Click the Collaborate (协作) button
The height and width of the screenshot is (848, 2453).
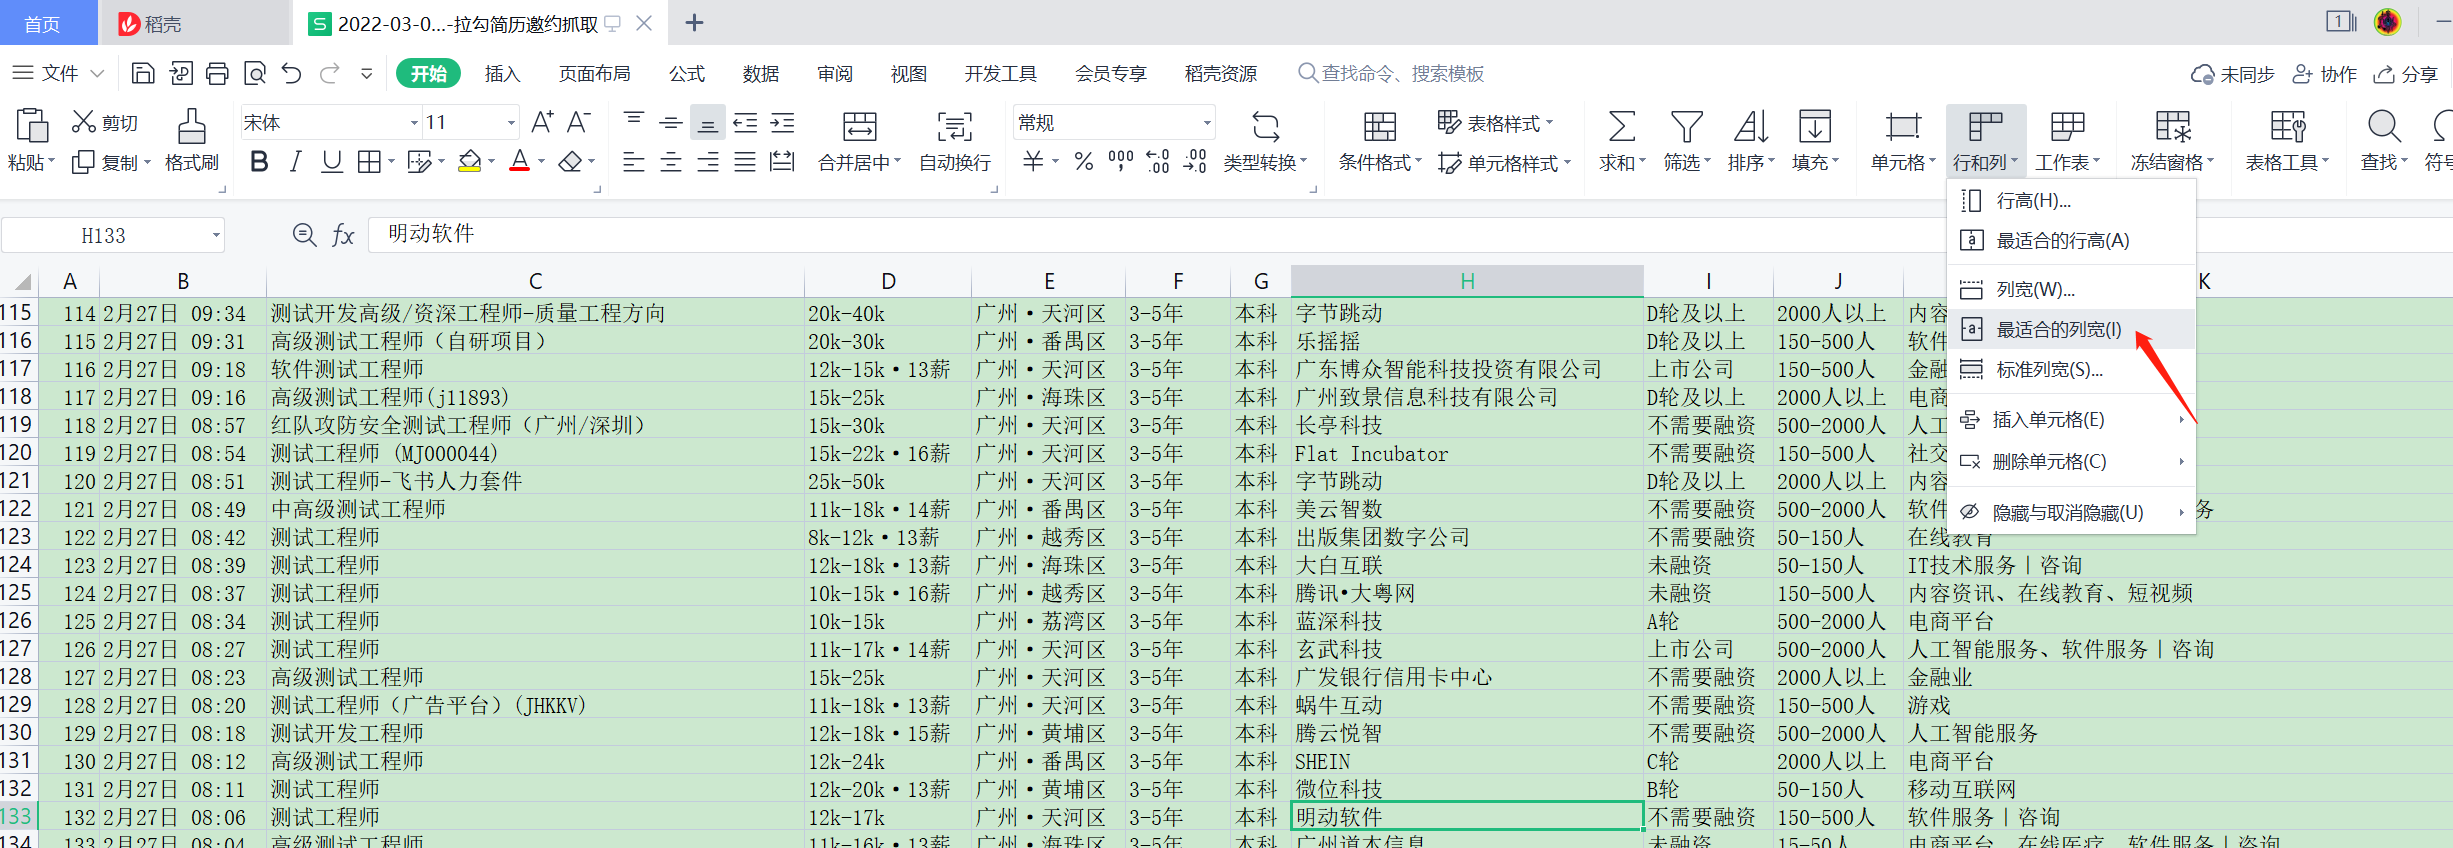pyautogui.click(x=2324, y=74)
